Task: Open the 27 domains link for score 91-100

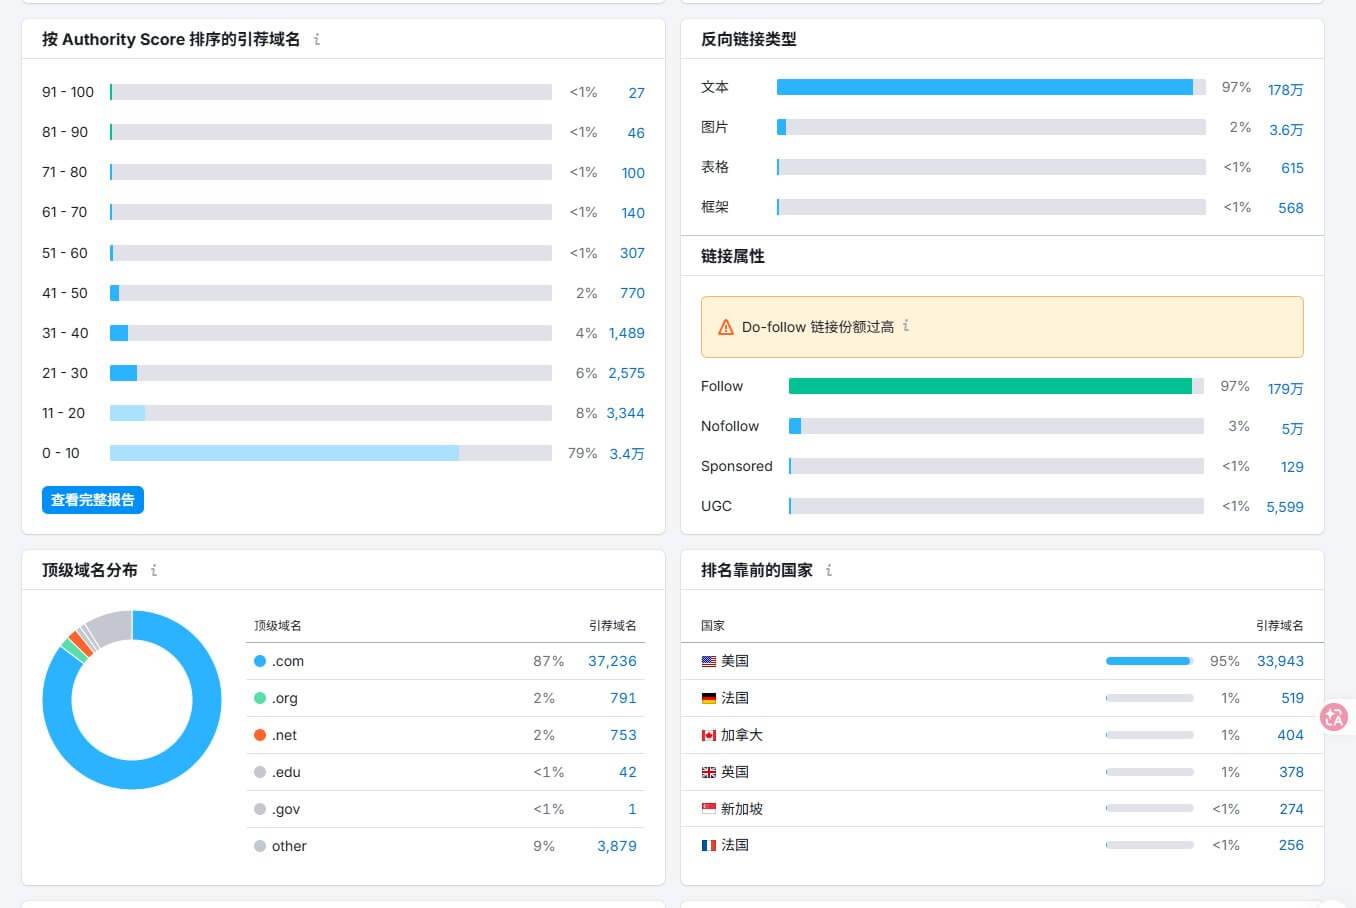Action: tap(636, 93)
